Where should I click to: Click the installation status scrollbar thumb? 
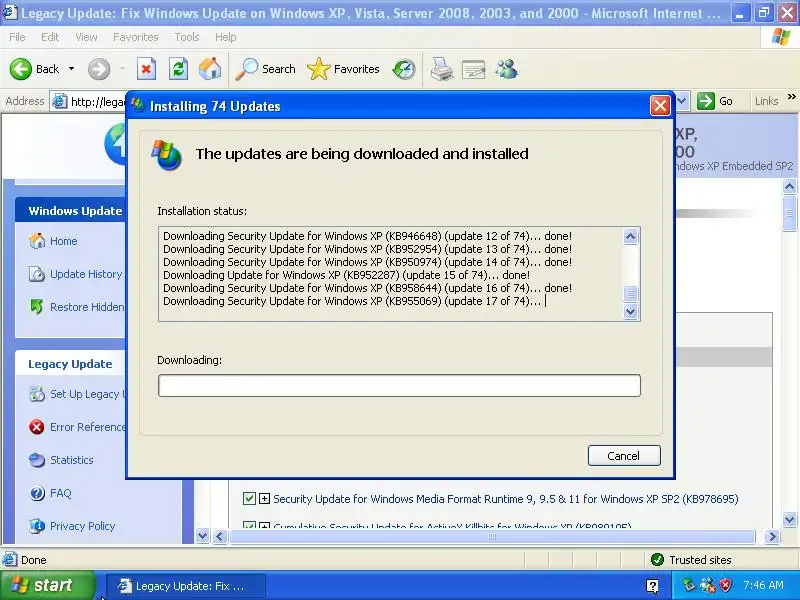tap(631, 294)
